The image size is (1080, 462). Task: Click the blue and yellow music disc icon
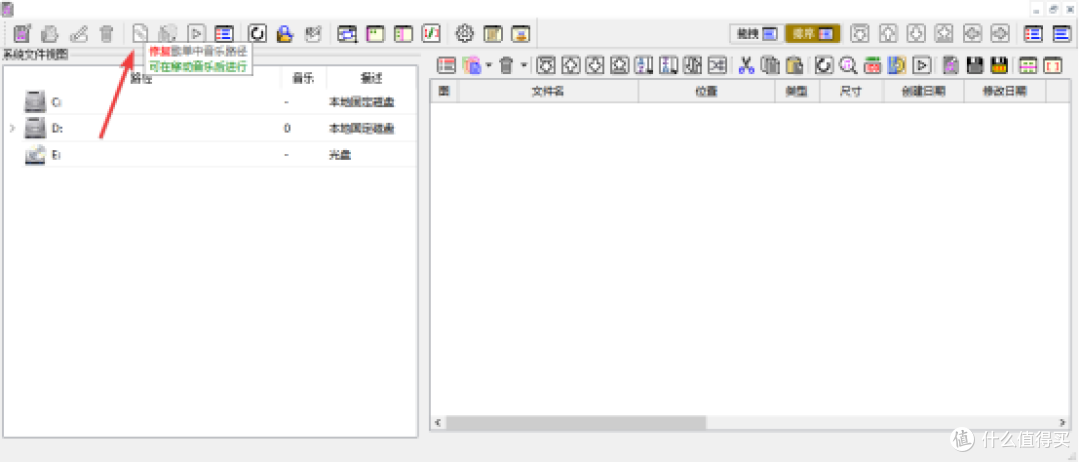coord(897,65)
